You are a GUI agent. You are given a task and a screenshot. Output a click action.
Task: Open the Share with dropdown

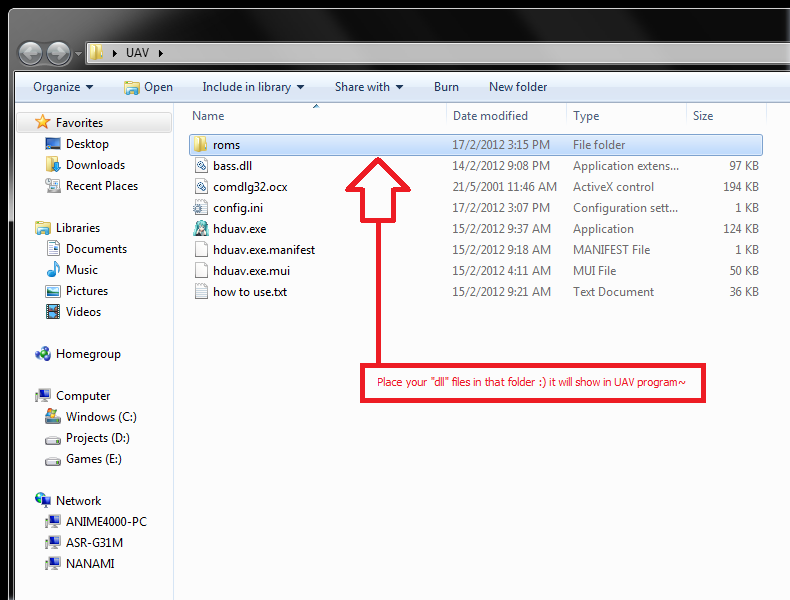click(x=369, y=87)
